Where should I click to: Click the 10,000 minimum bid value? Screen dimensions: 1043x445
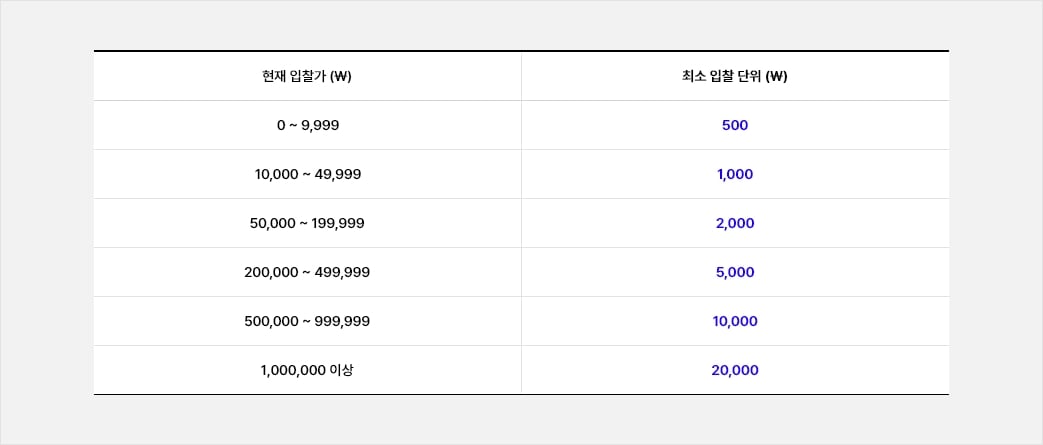tap(734, 321)
